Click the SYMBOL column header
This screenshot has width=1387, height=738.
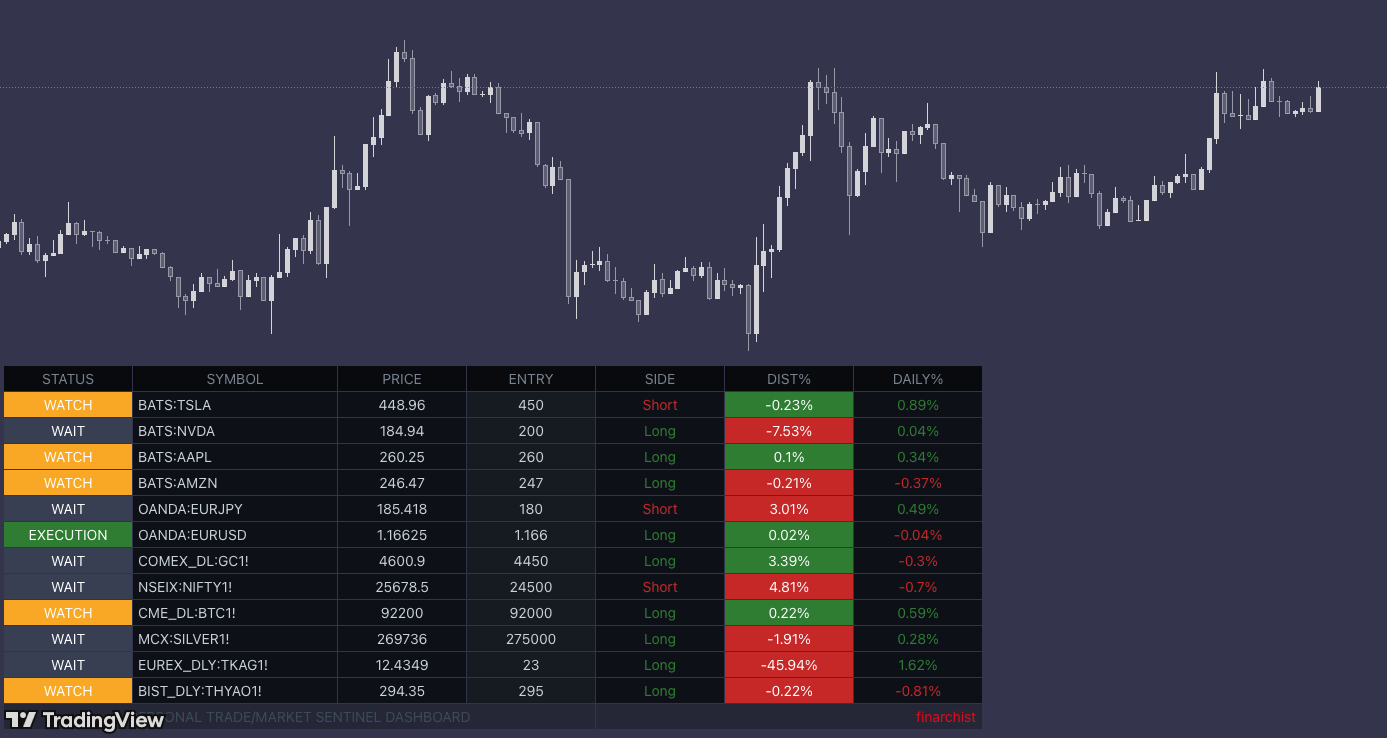(x=234, y=379)
